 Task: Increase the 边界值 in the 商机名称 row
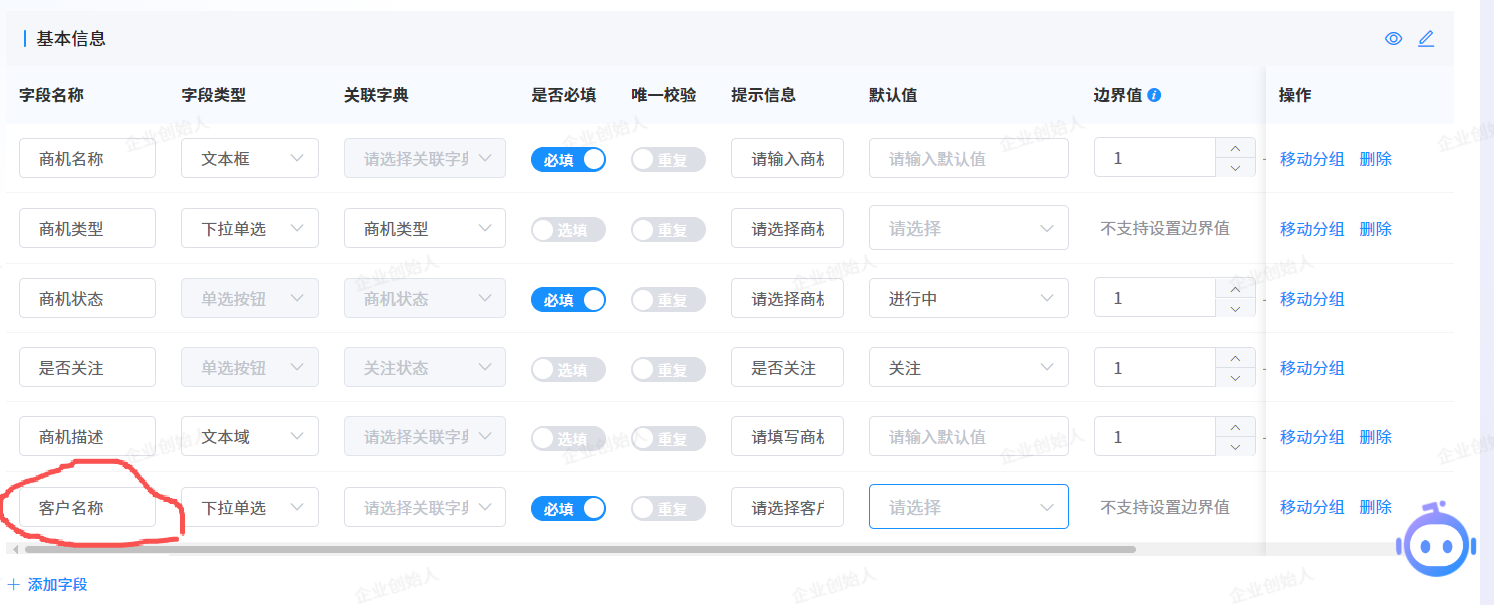pos(1235,148)
